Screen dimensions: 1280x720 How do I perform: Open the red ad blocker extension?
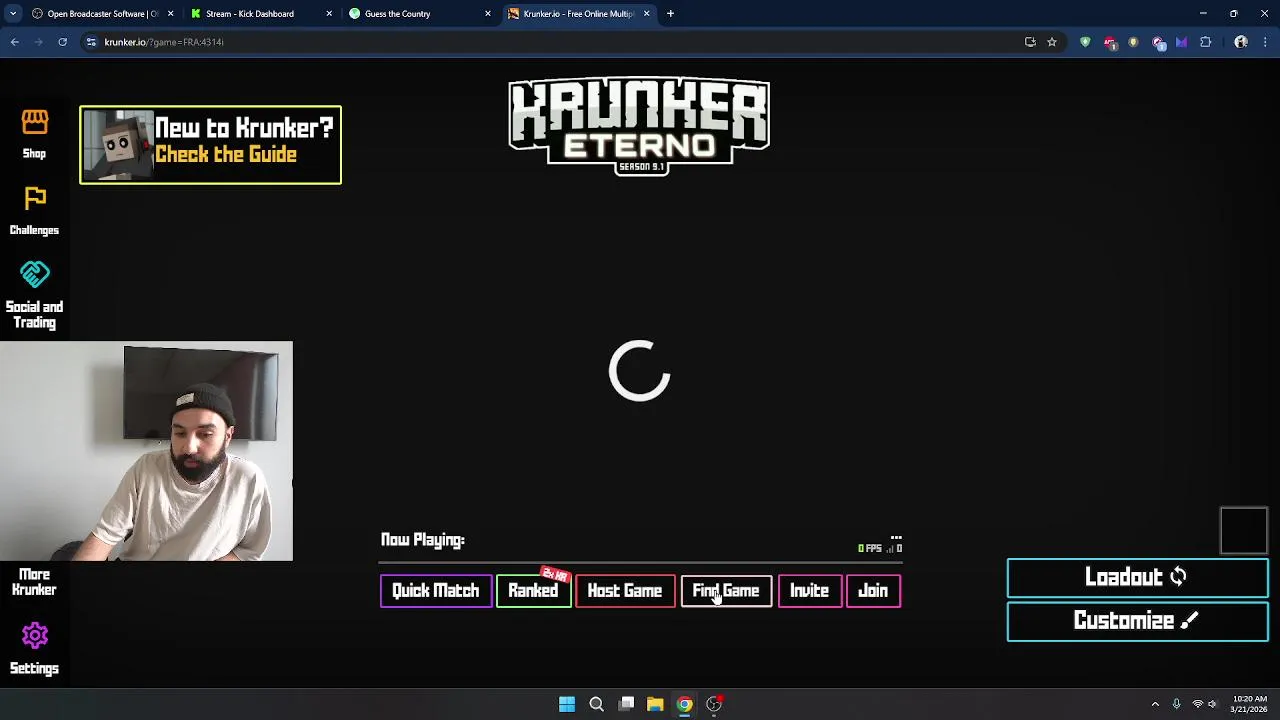[1110, 42]
